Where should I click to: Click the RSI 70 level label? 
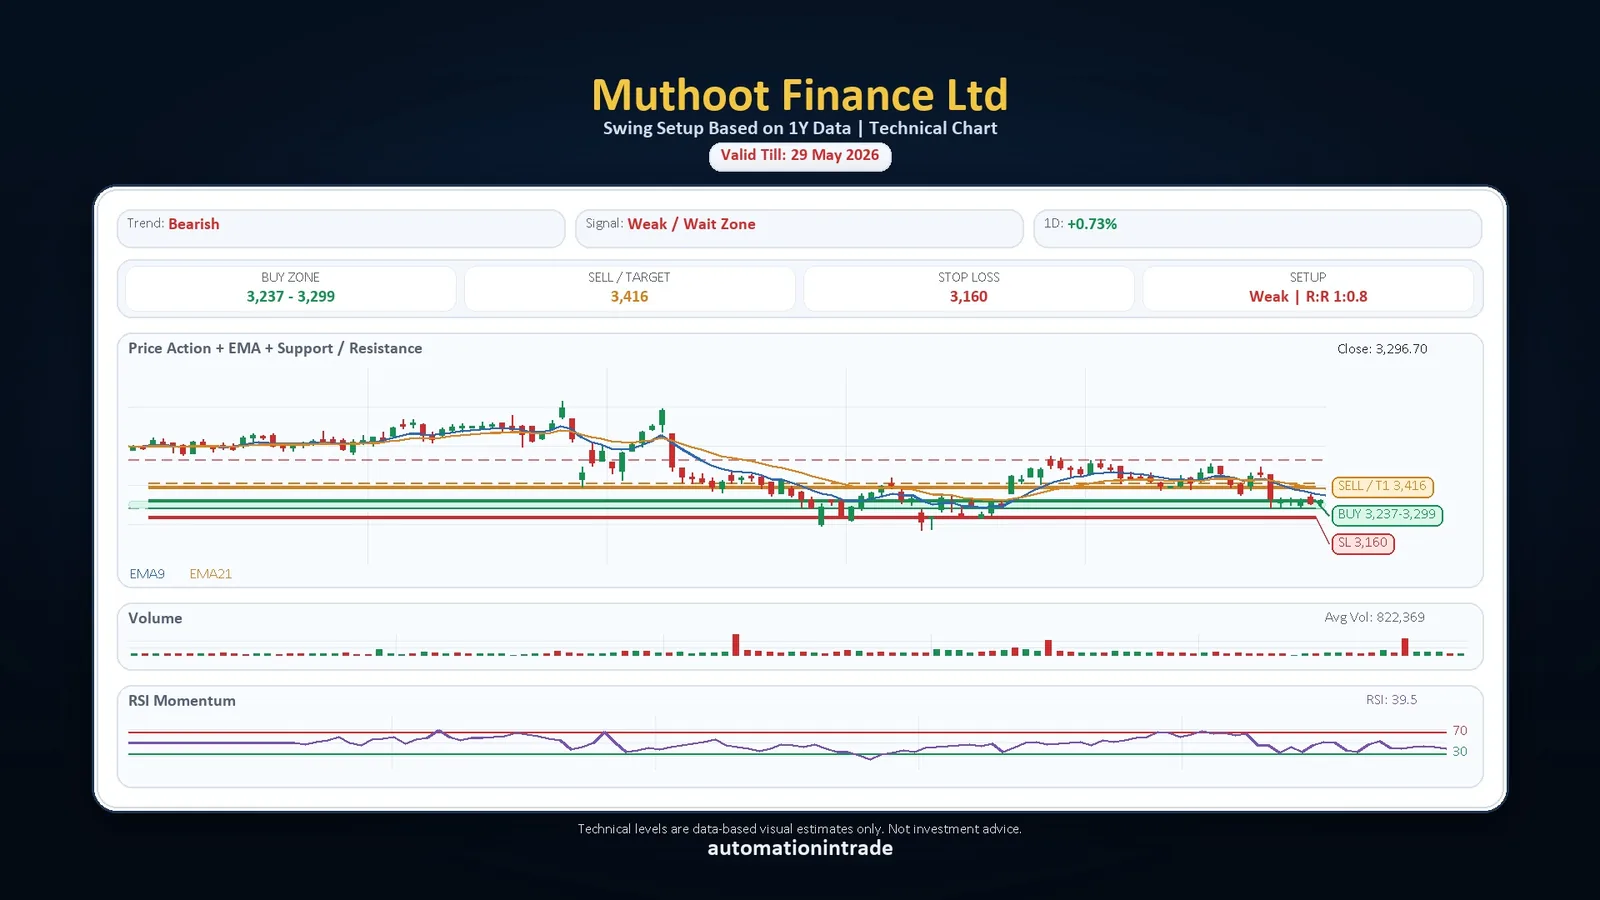coord(1460,731)
